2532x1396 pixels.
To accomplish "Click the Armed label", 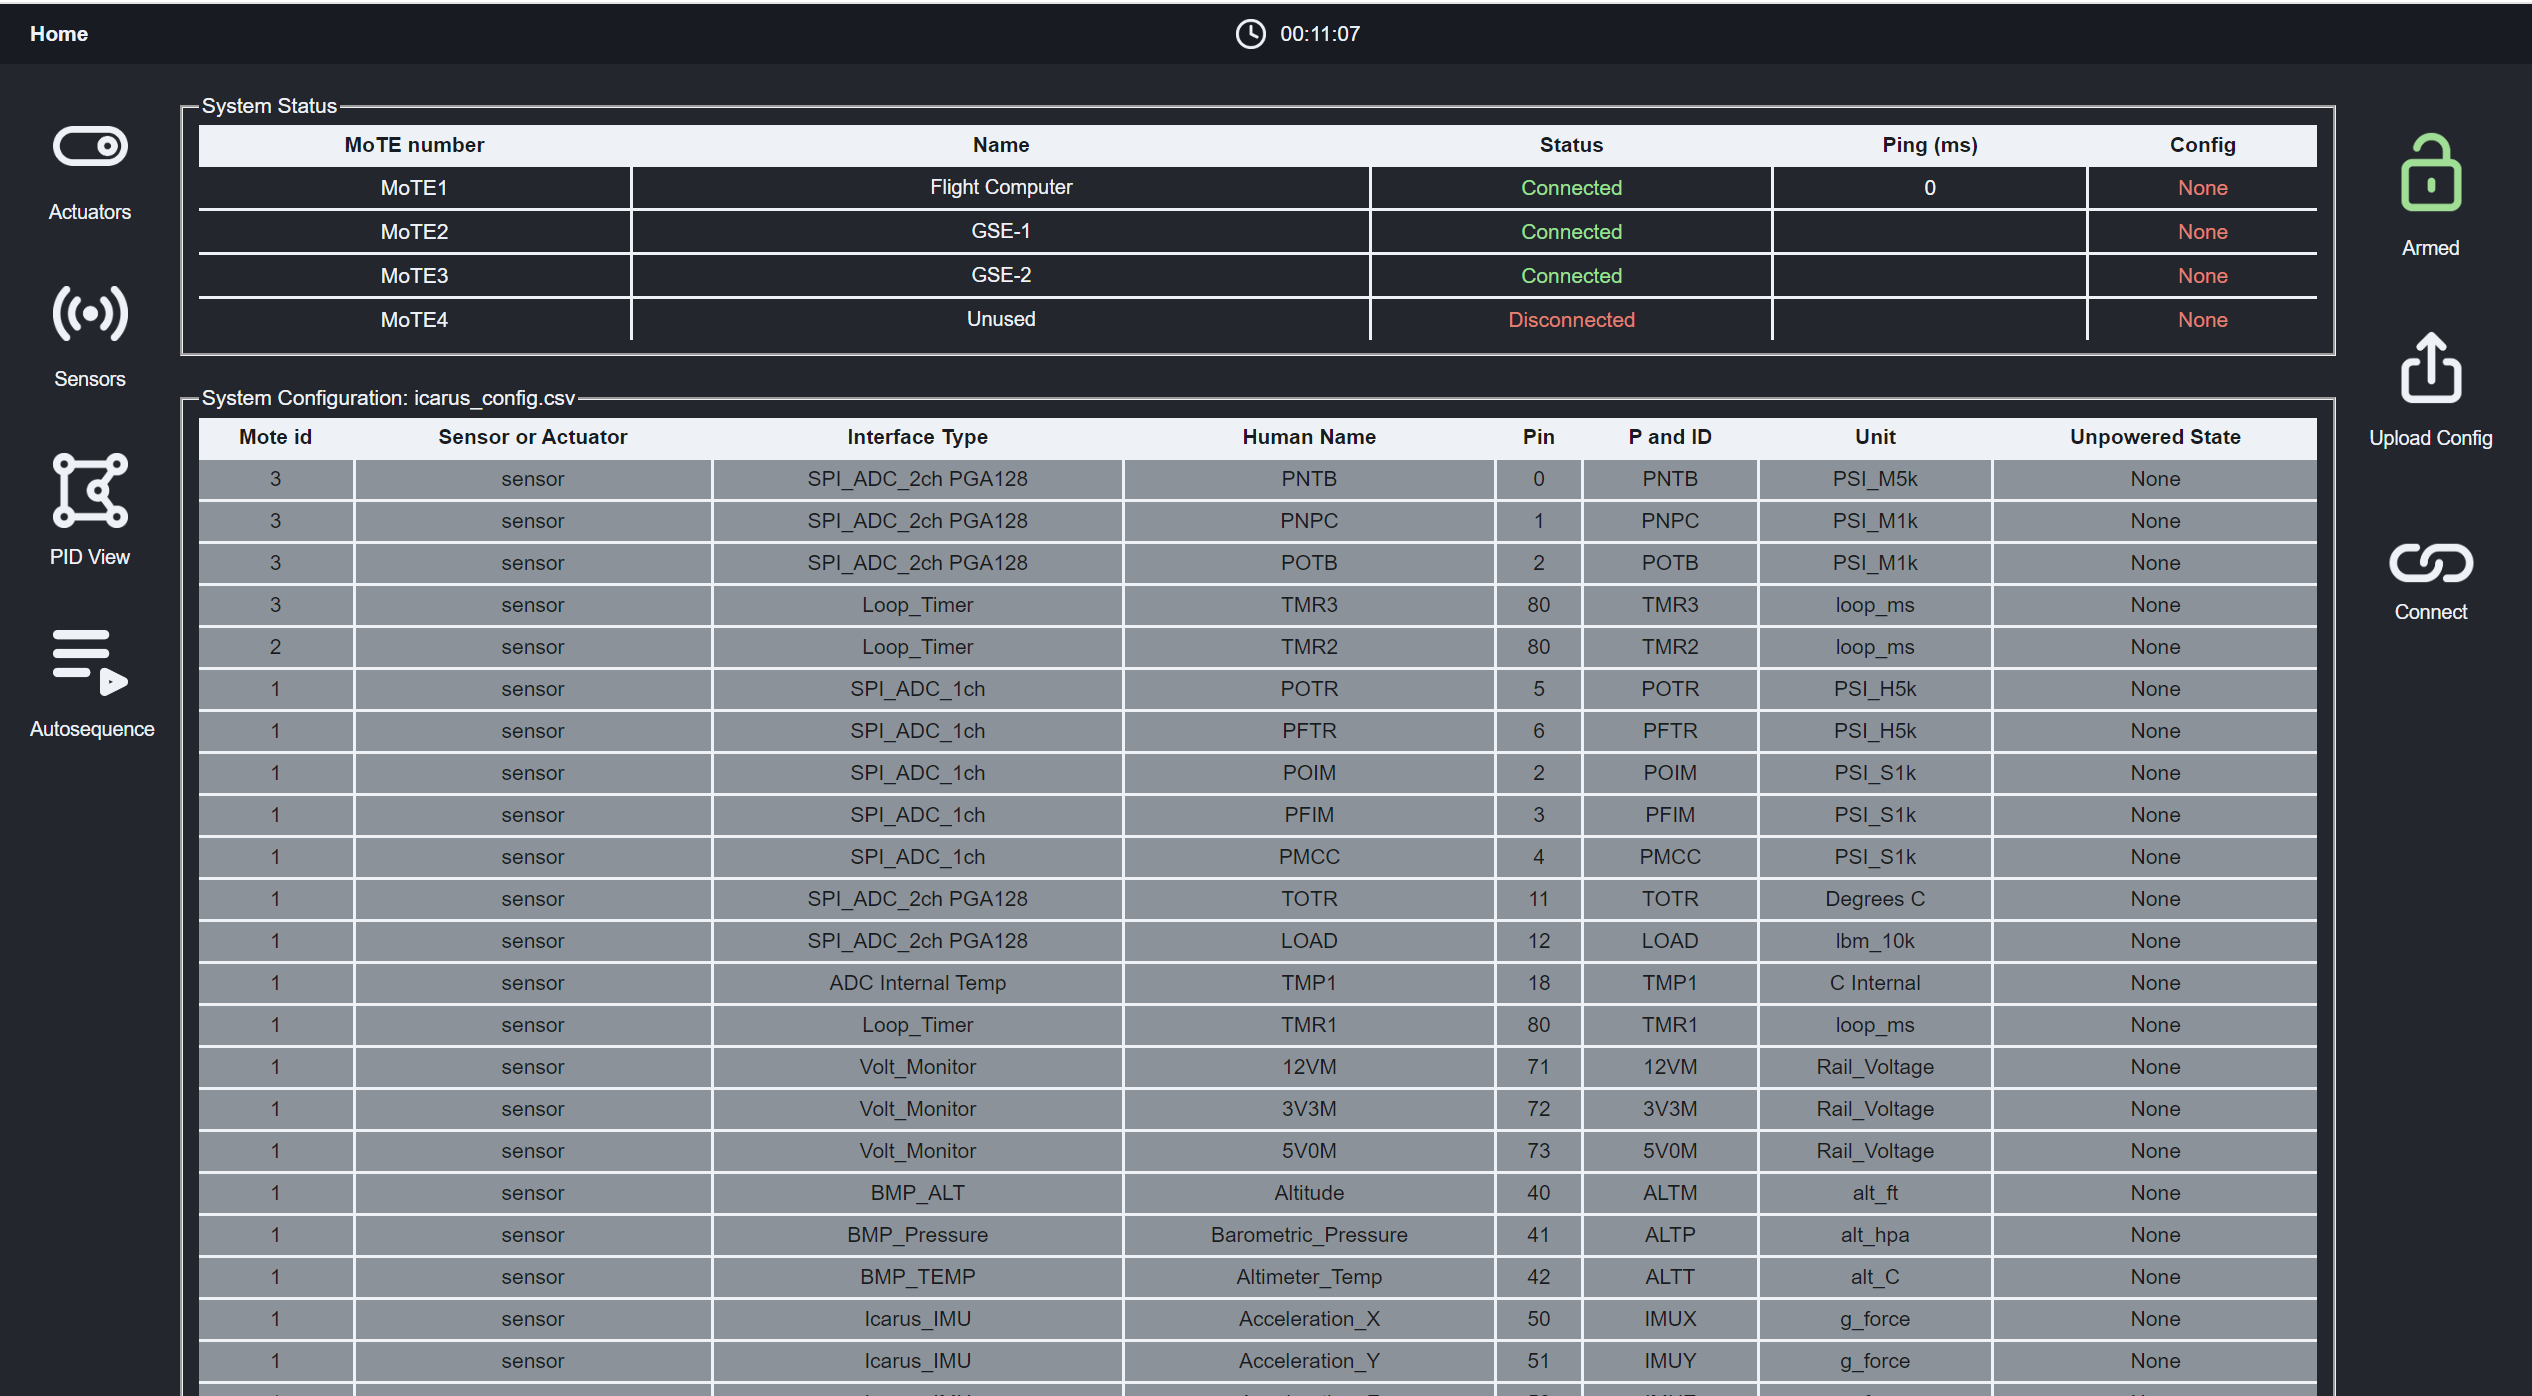I will 2431,248.
